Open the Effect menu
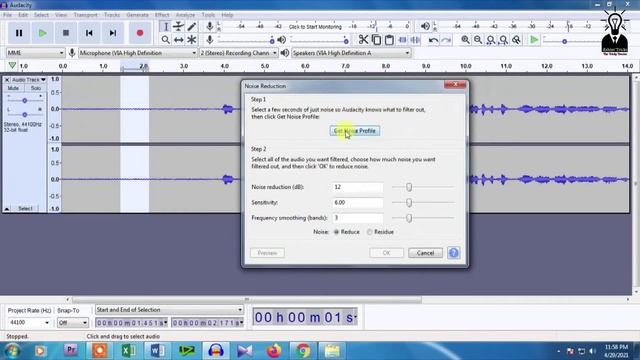This screenshot has width=640, height=360. coord(162,15)
